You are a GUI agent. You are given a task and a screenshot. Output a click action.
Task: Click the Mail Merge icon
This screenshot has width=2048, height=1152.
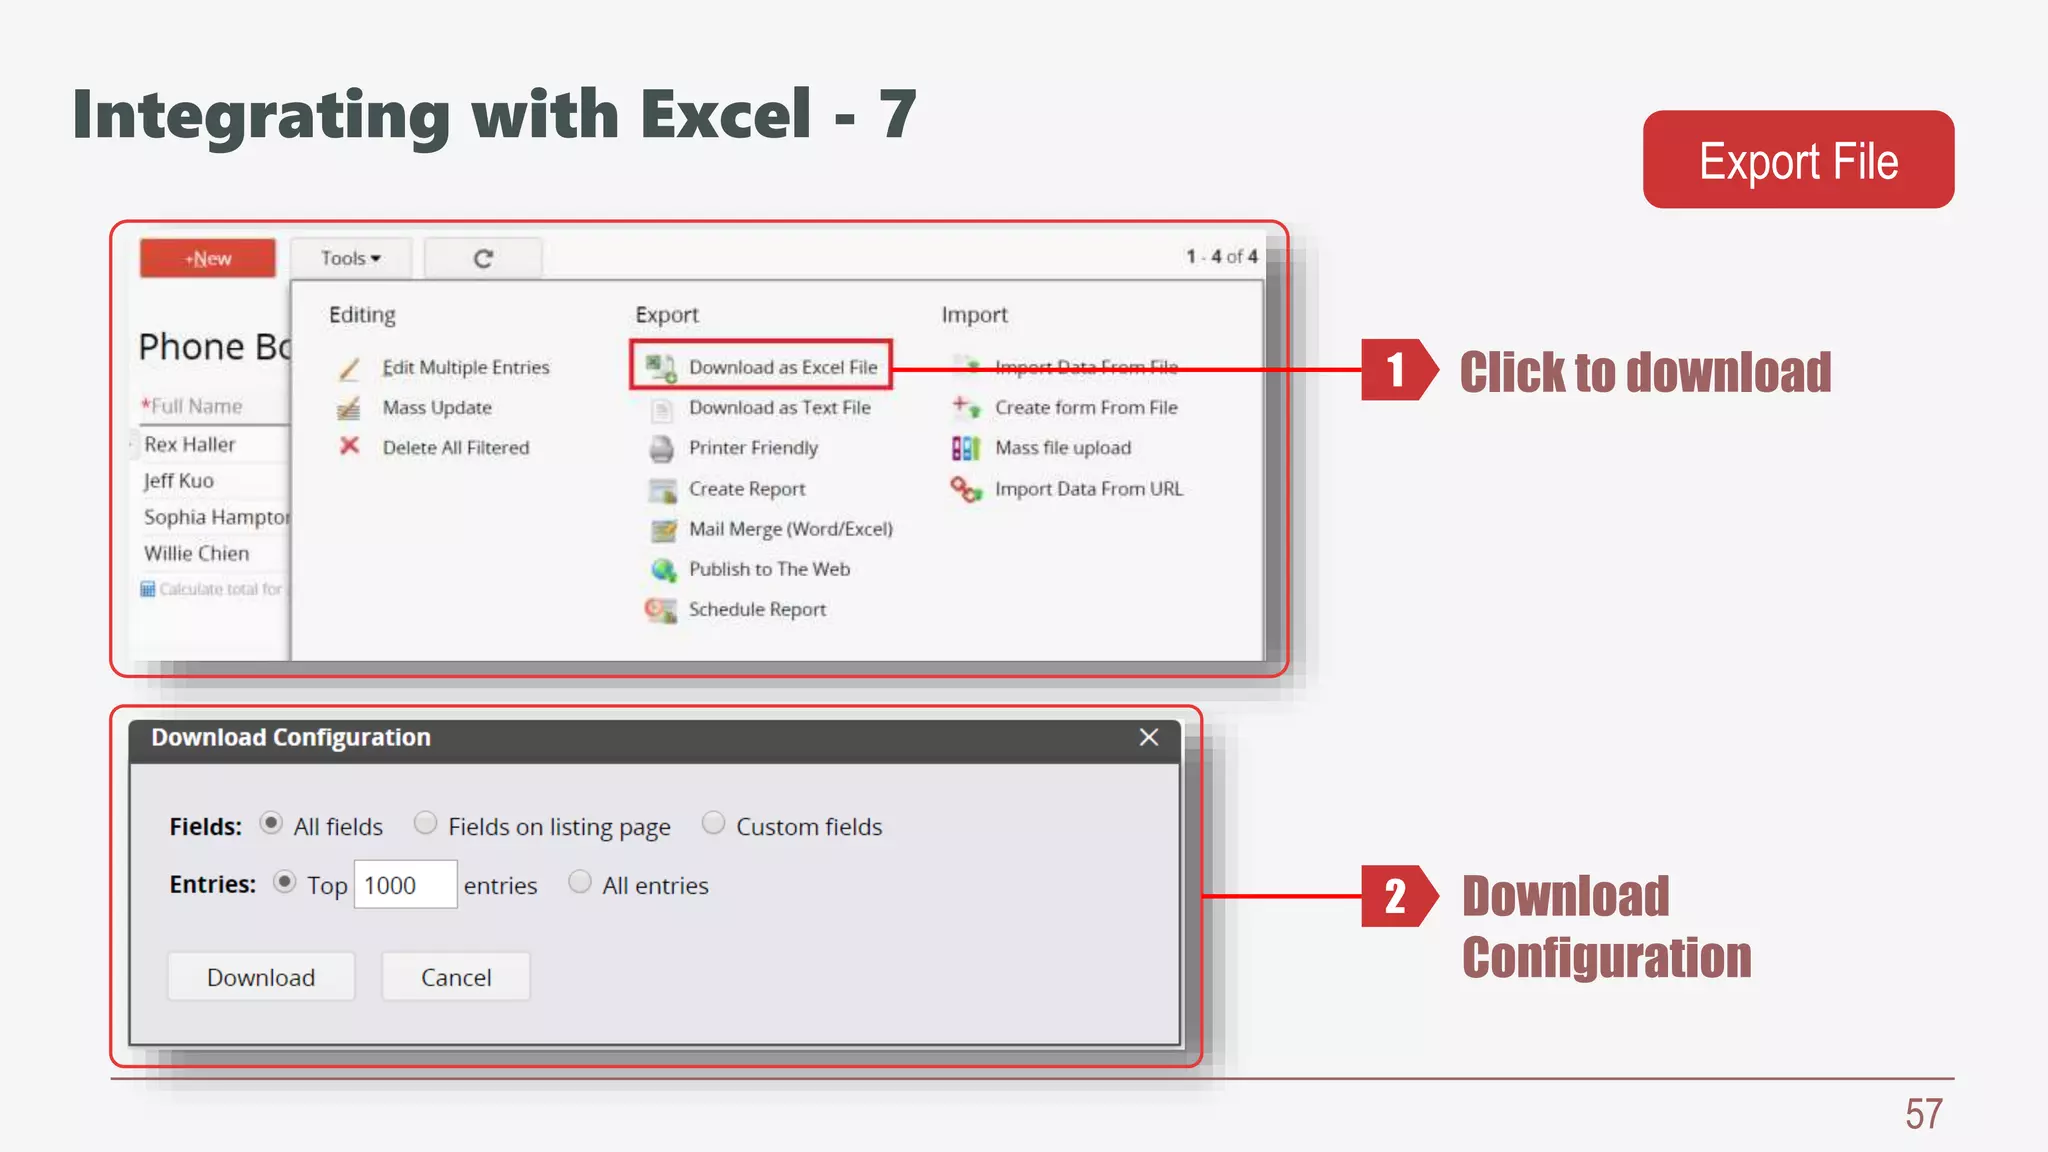tap(662, 530)
